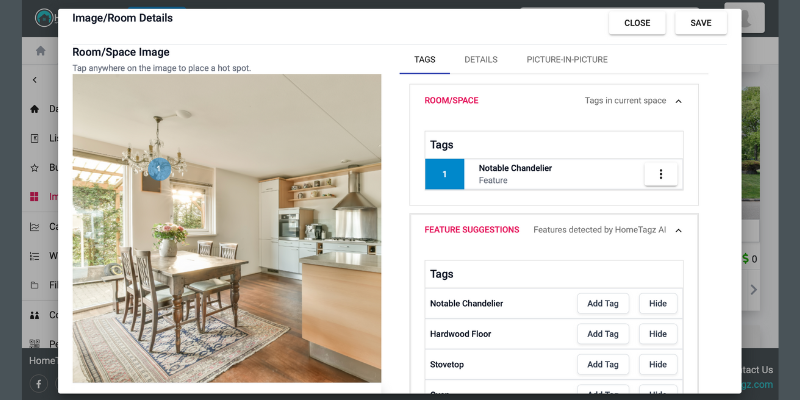Click the people contacts icon in sidebar
800x400 pixels.
point(35,315)
